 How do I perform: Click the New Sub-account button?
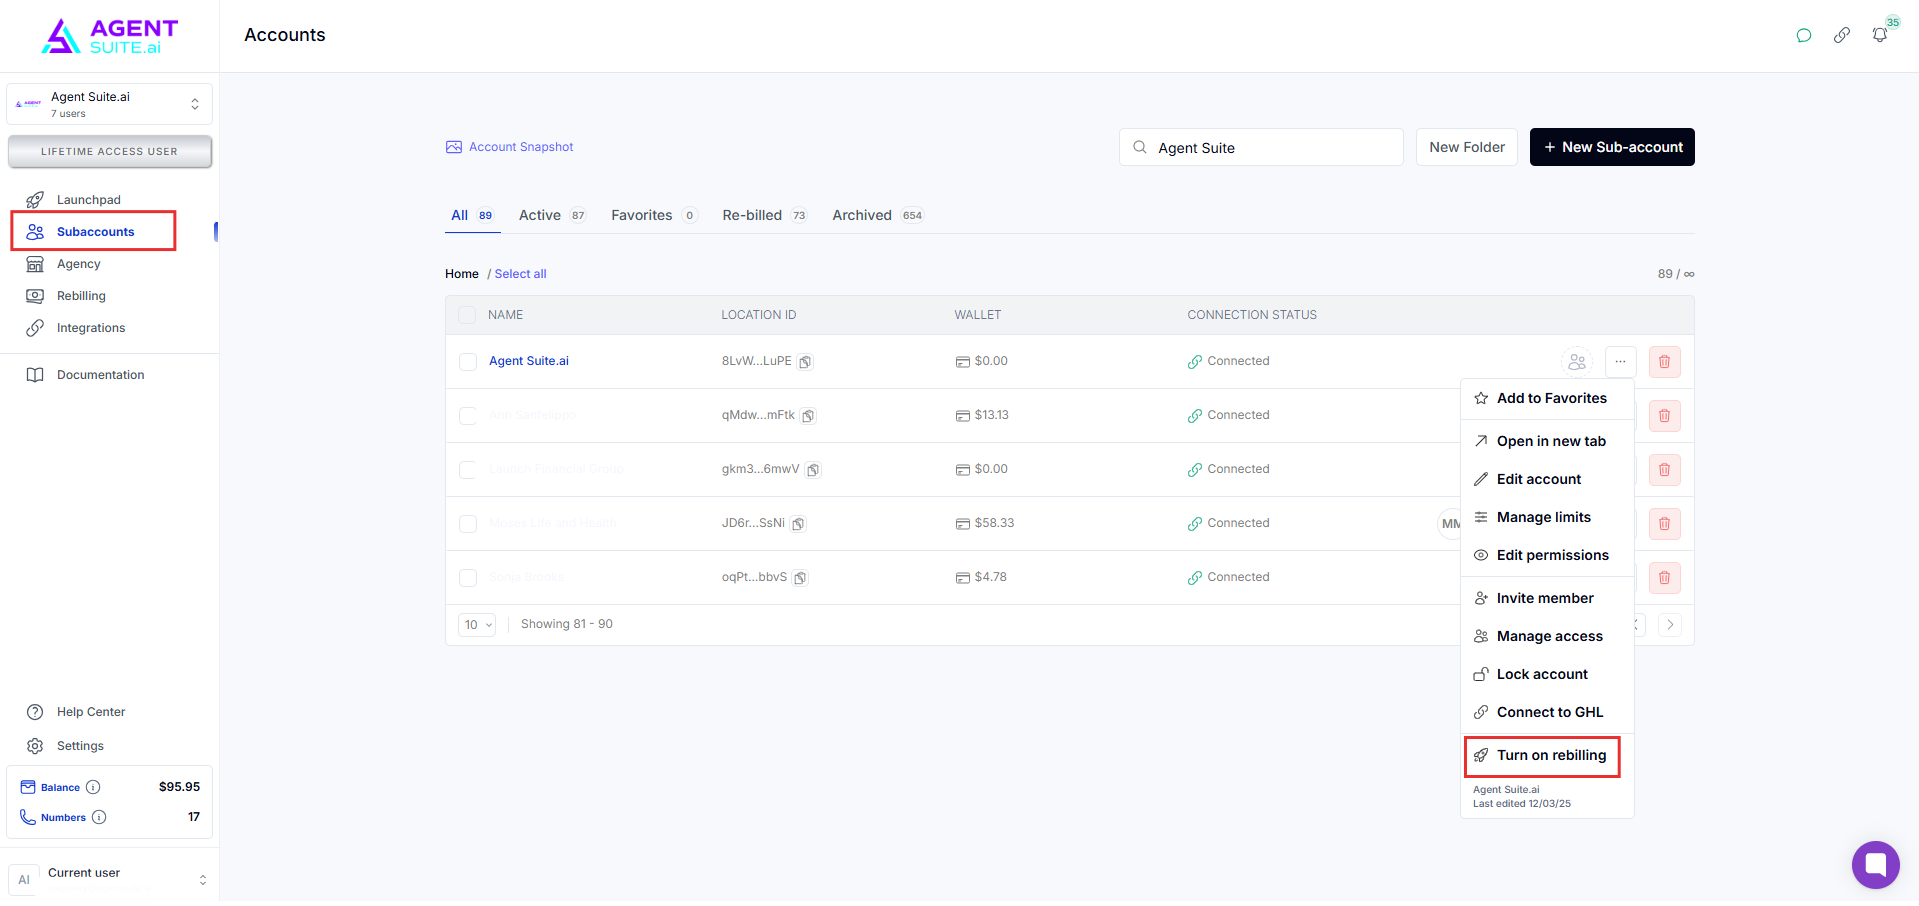click(x=1612, y=147)
